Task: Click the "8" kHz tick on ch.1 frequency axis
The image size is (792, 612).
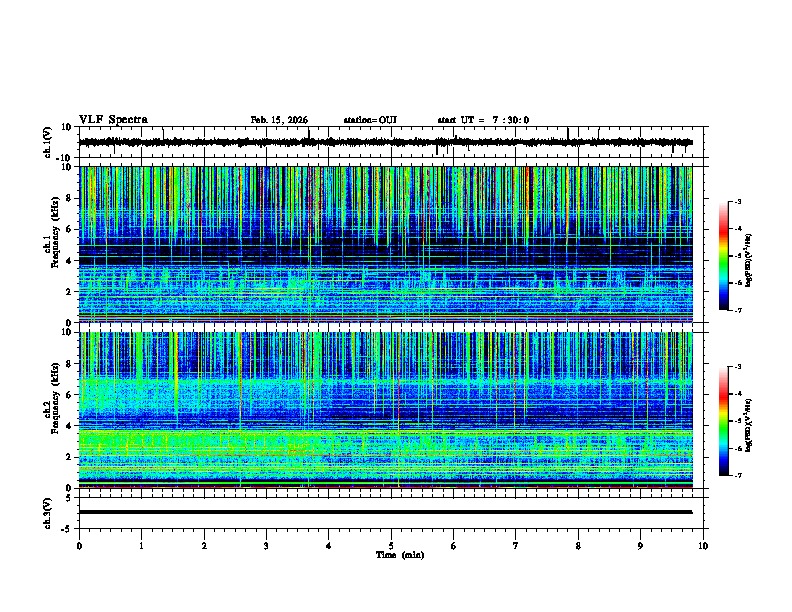Action: point(69,198)
